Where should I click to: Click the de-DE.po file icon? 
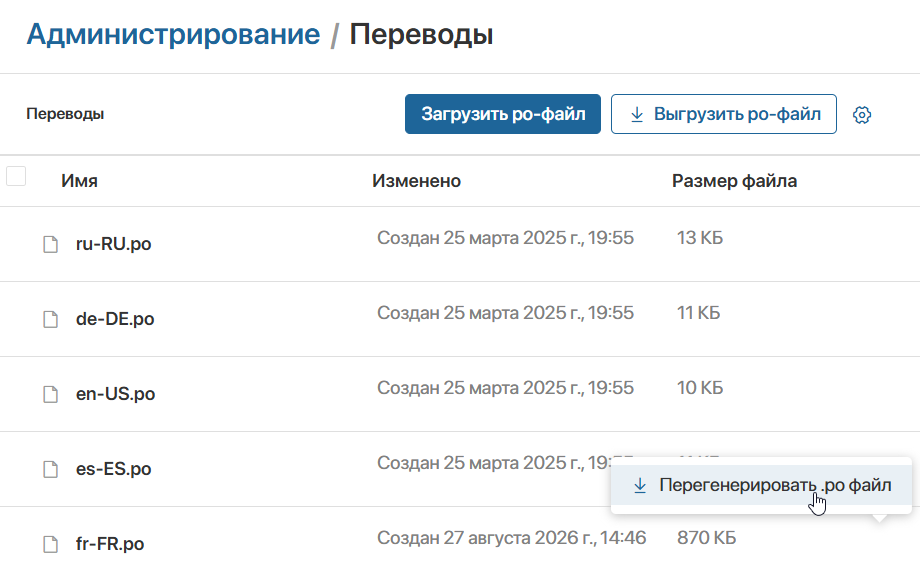pyautogui.click(x=50, y=319)
